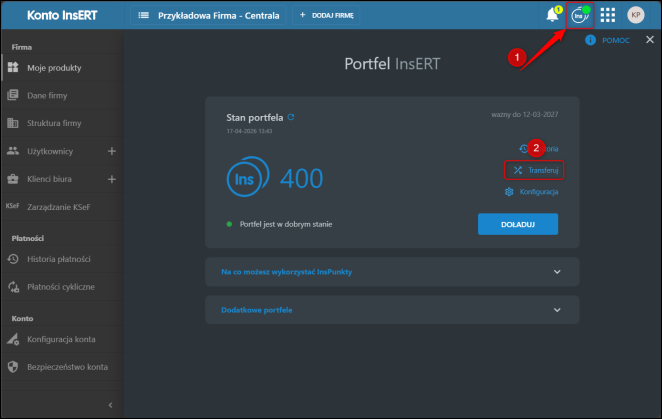
Task: Open the notifications bell
Action: pos(552,15)
